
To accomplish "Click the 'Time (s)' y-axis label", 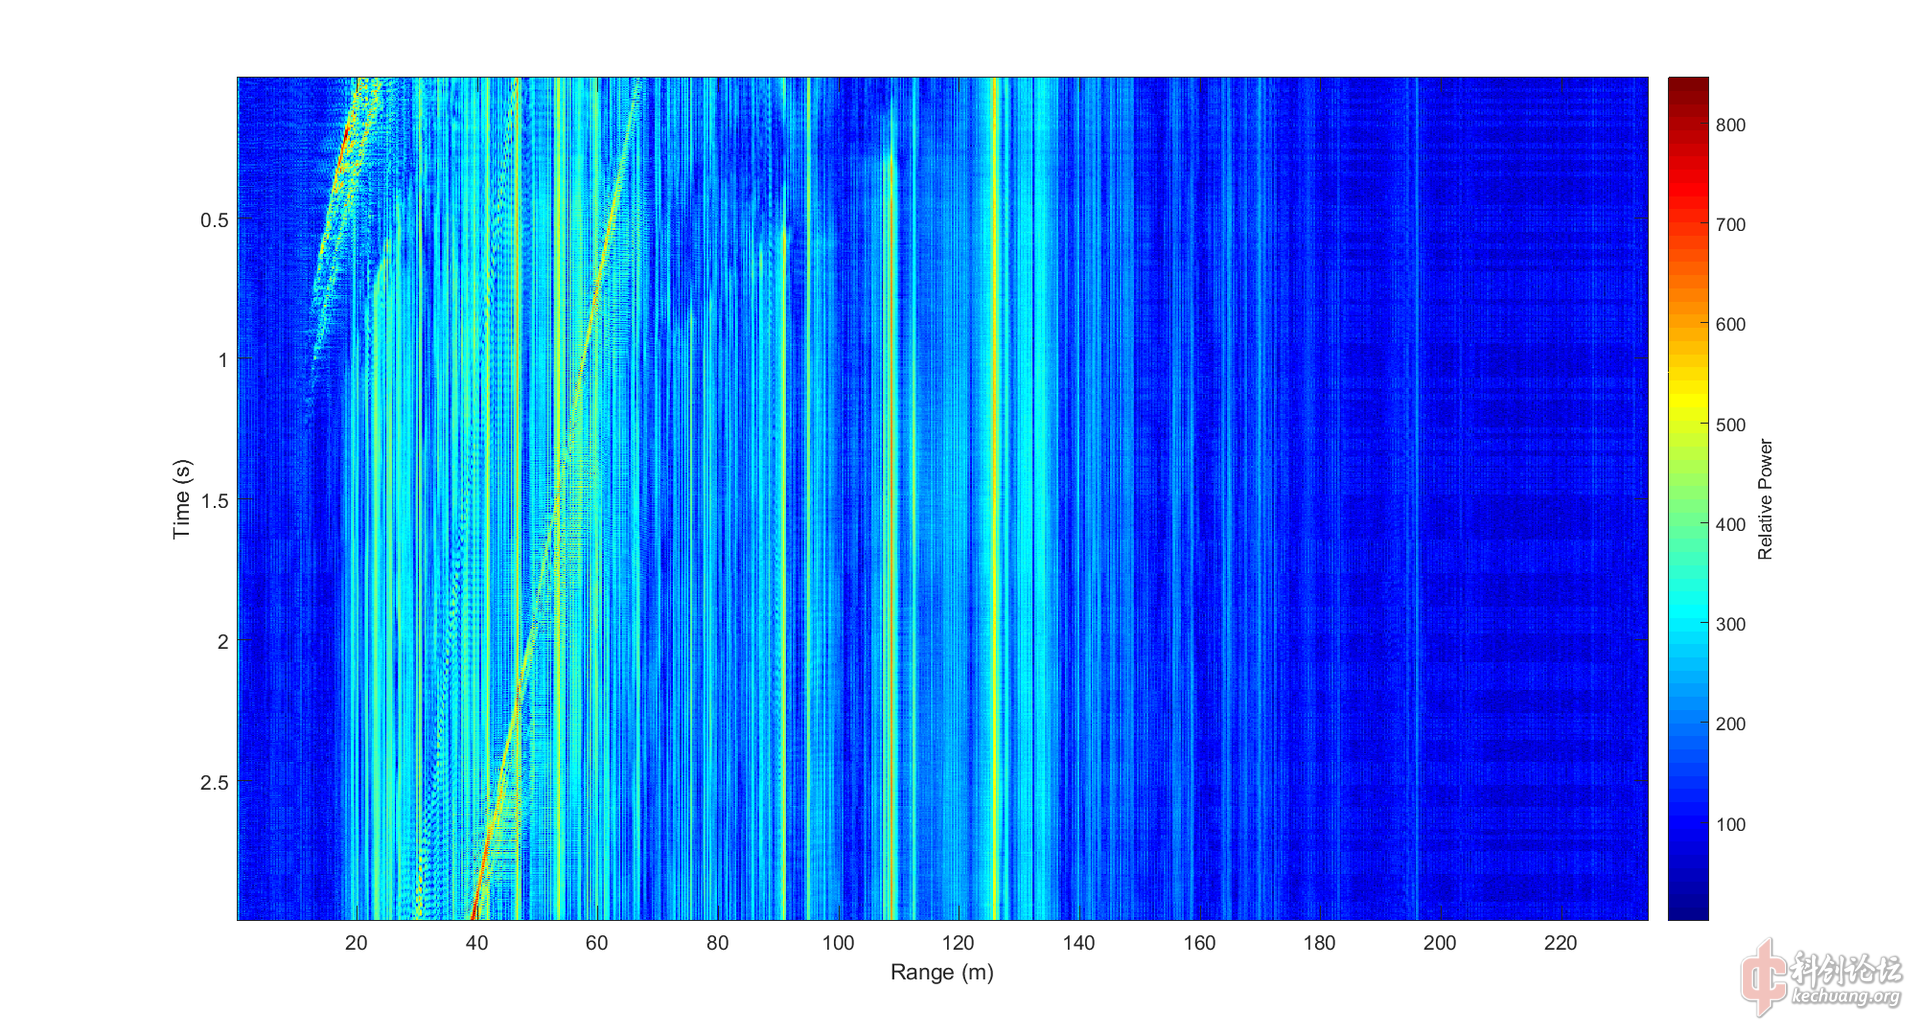I will point(181,499).
